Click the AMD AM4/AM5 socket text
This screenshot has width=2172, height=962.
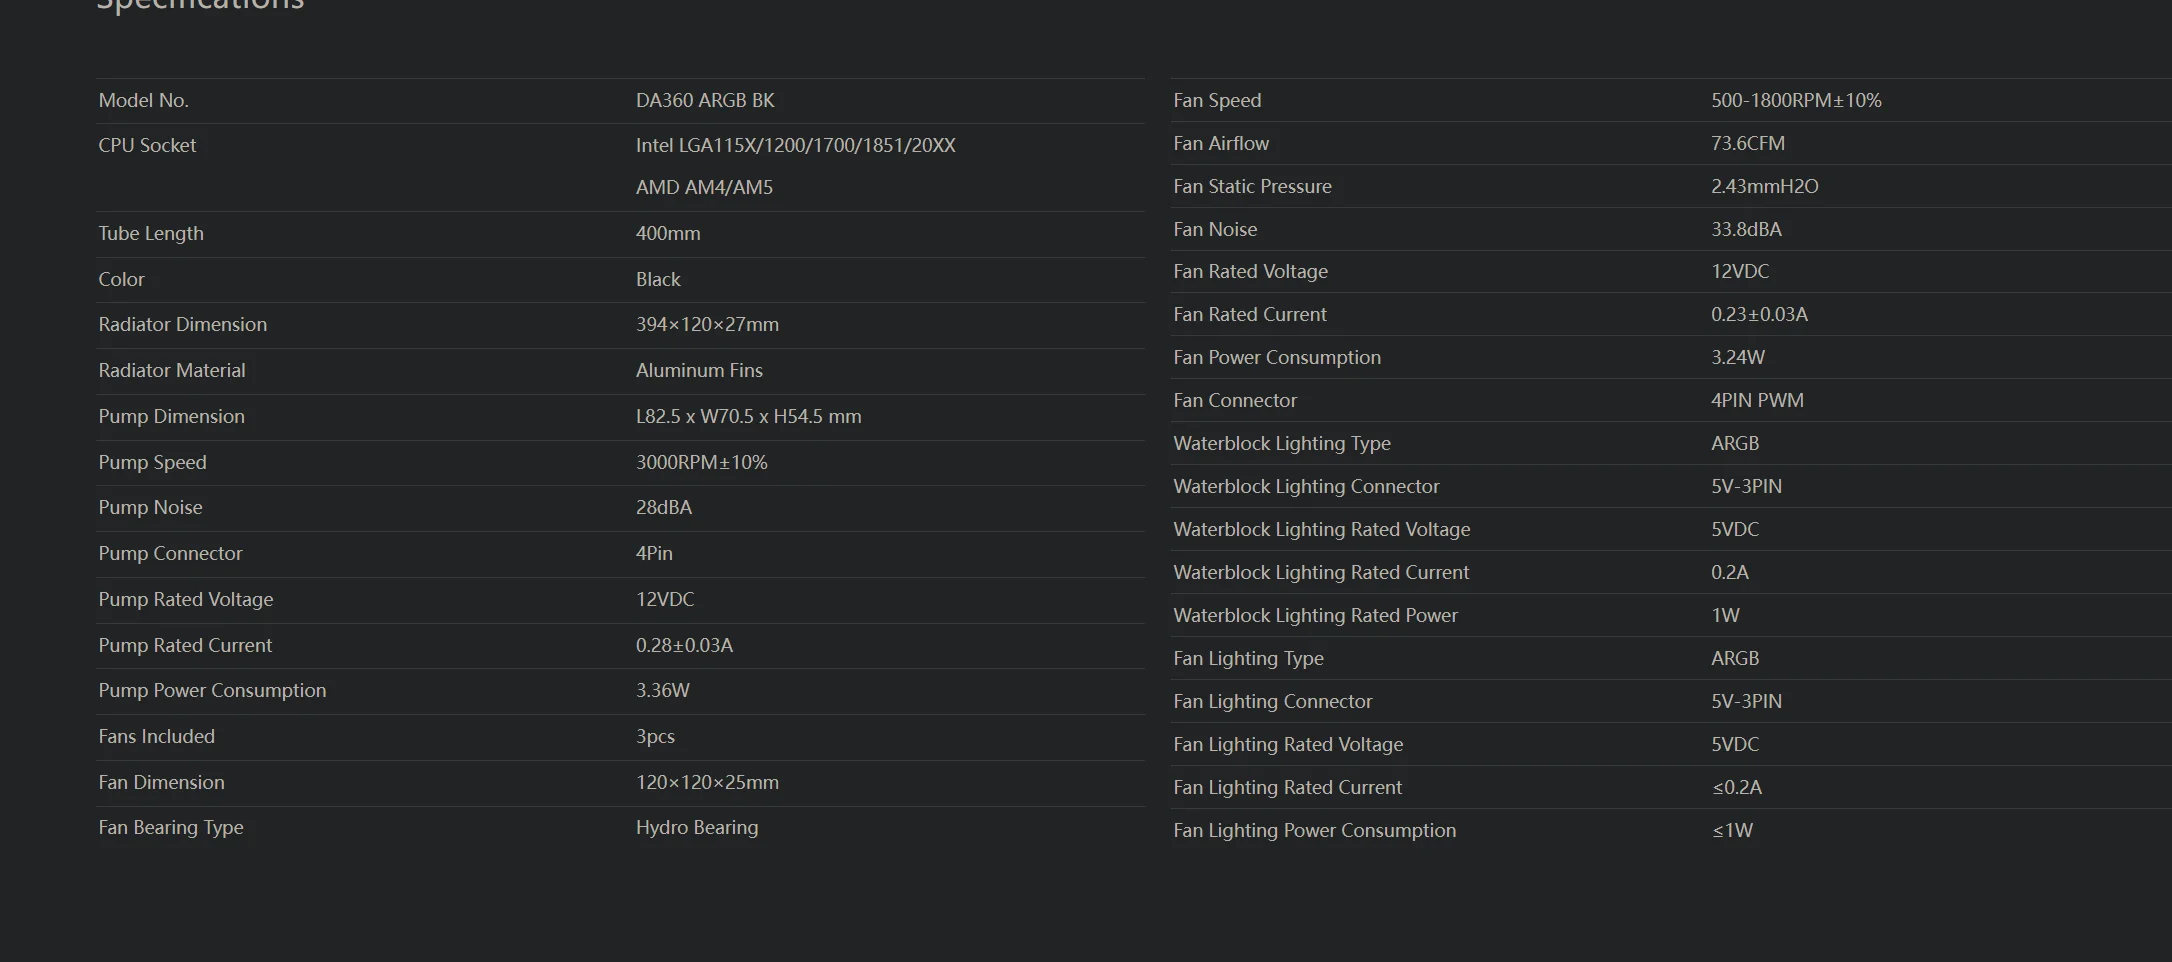tap(704, 187)
